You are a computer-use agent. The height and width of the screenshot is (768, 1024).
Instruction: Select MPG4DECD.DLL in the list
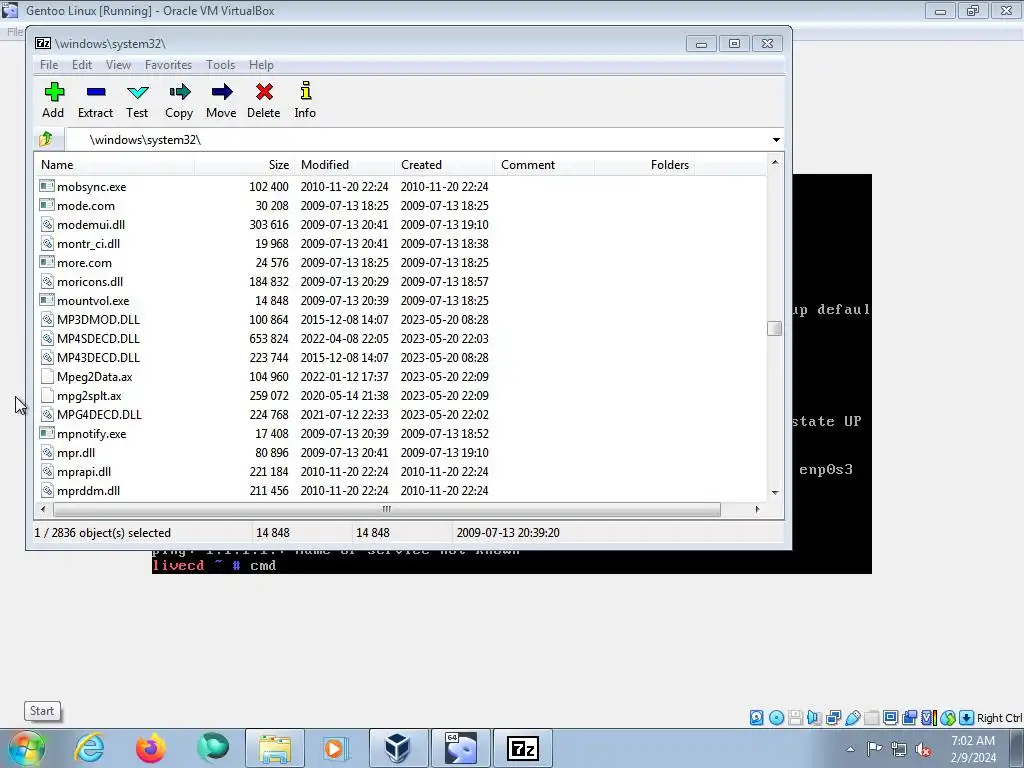[x=99, y=415]
